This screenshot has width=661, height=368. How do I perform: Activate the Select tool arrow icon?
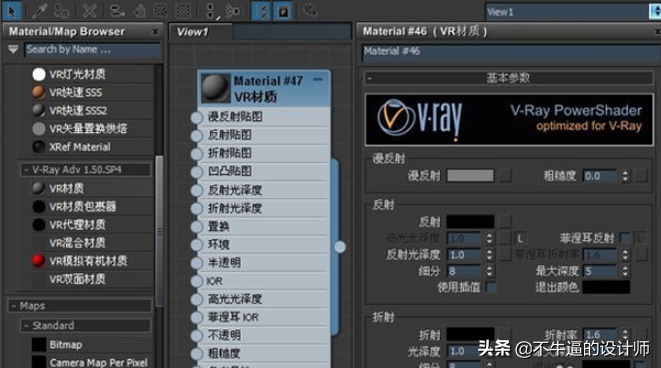point(12,11)
